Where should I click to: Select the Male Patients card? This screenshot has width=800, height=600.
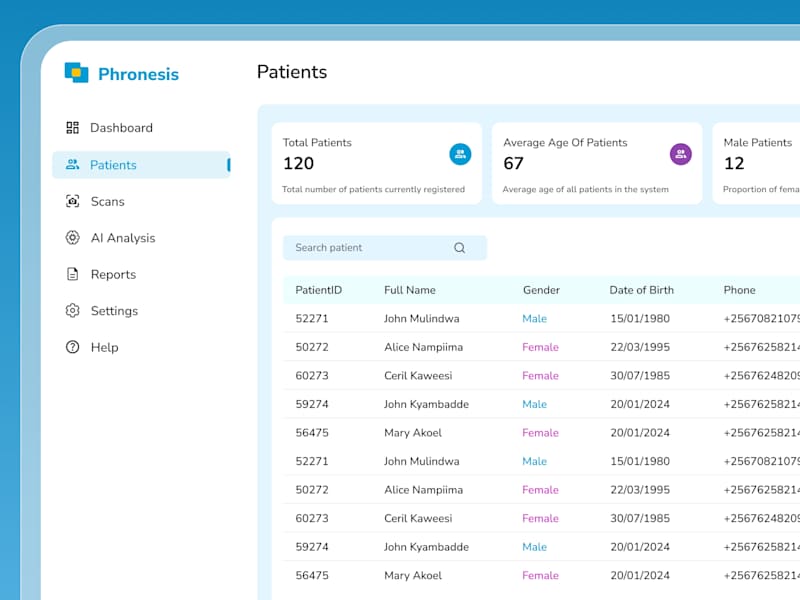756,163
